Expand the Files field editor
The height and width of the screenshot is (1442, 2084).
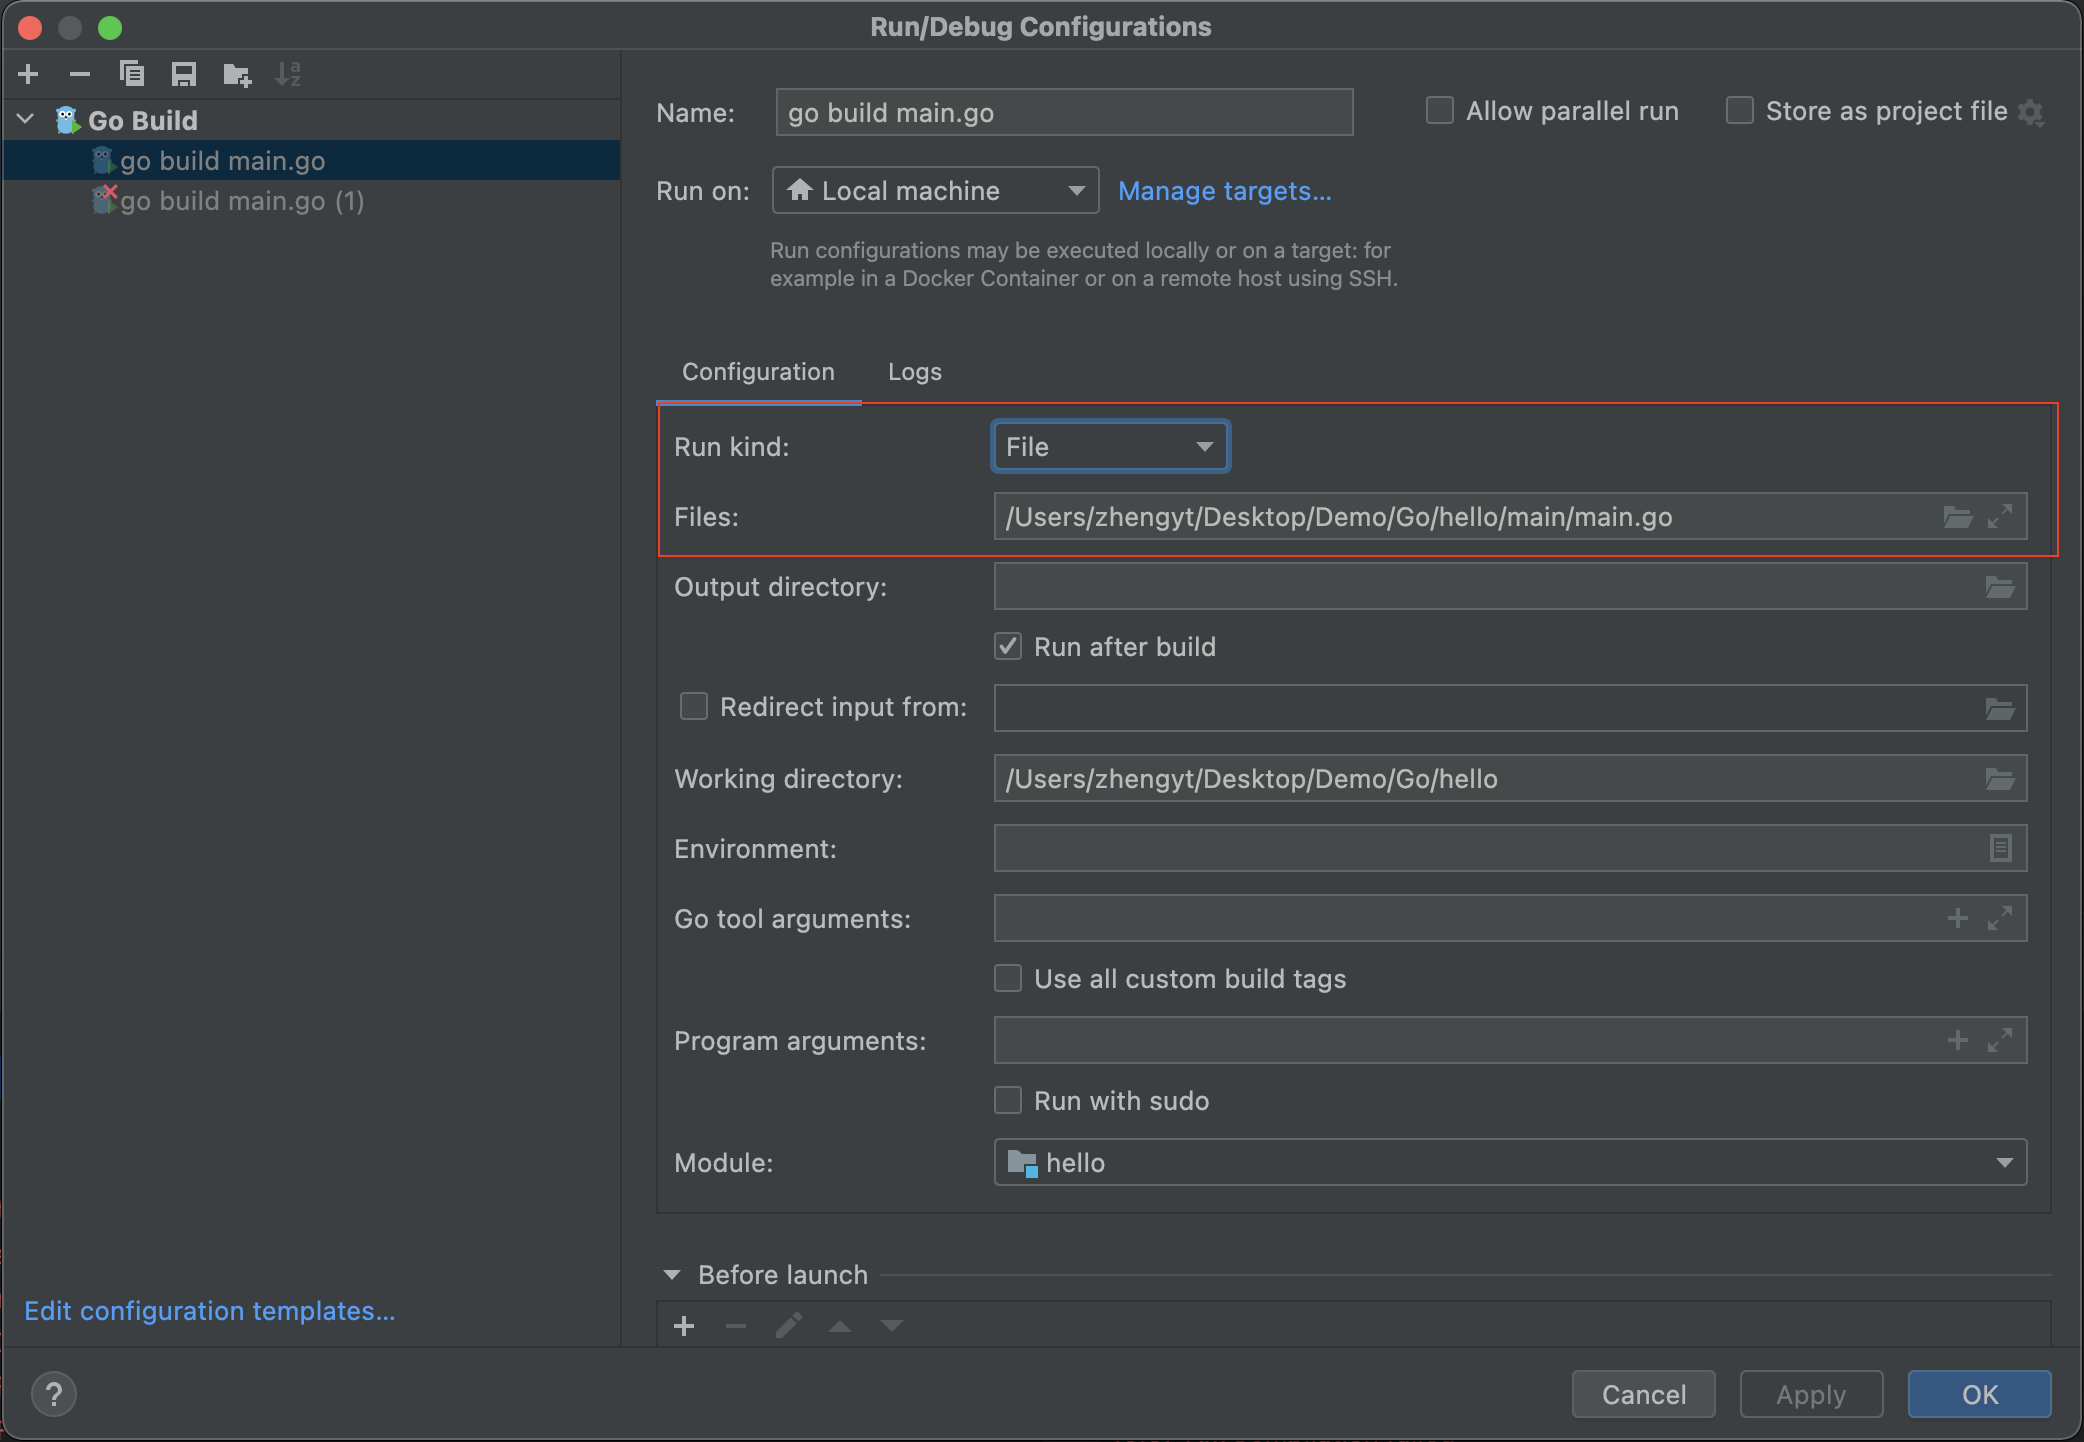click(x=2000, y=517)
